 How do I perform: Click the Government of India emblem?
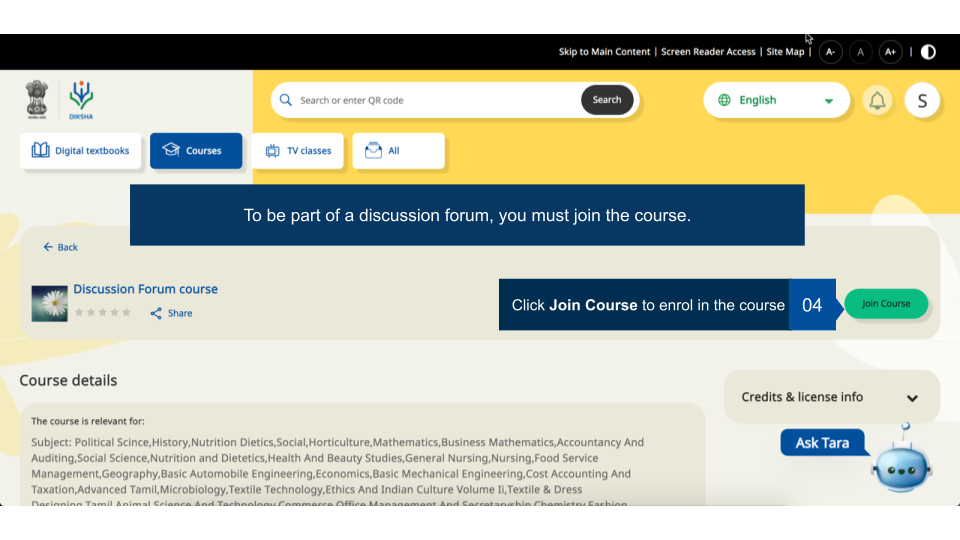click(x=37, y=100)
